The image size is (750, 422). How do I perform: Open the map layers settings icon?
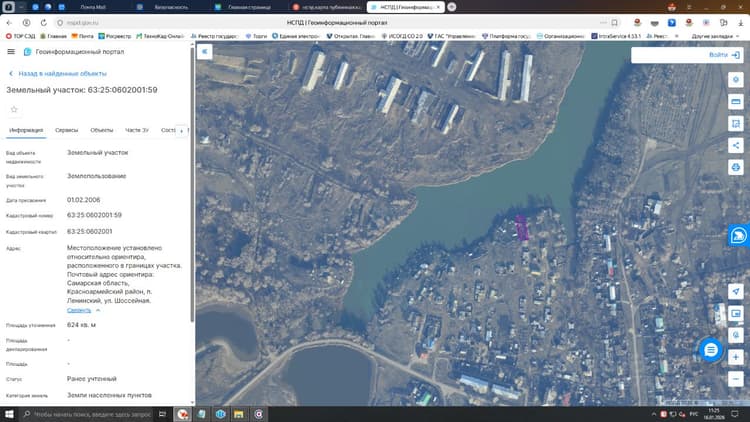736,80
